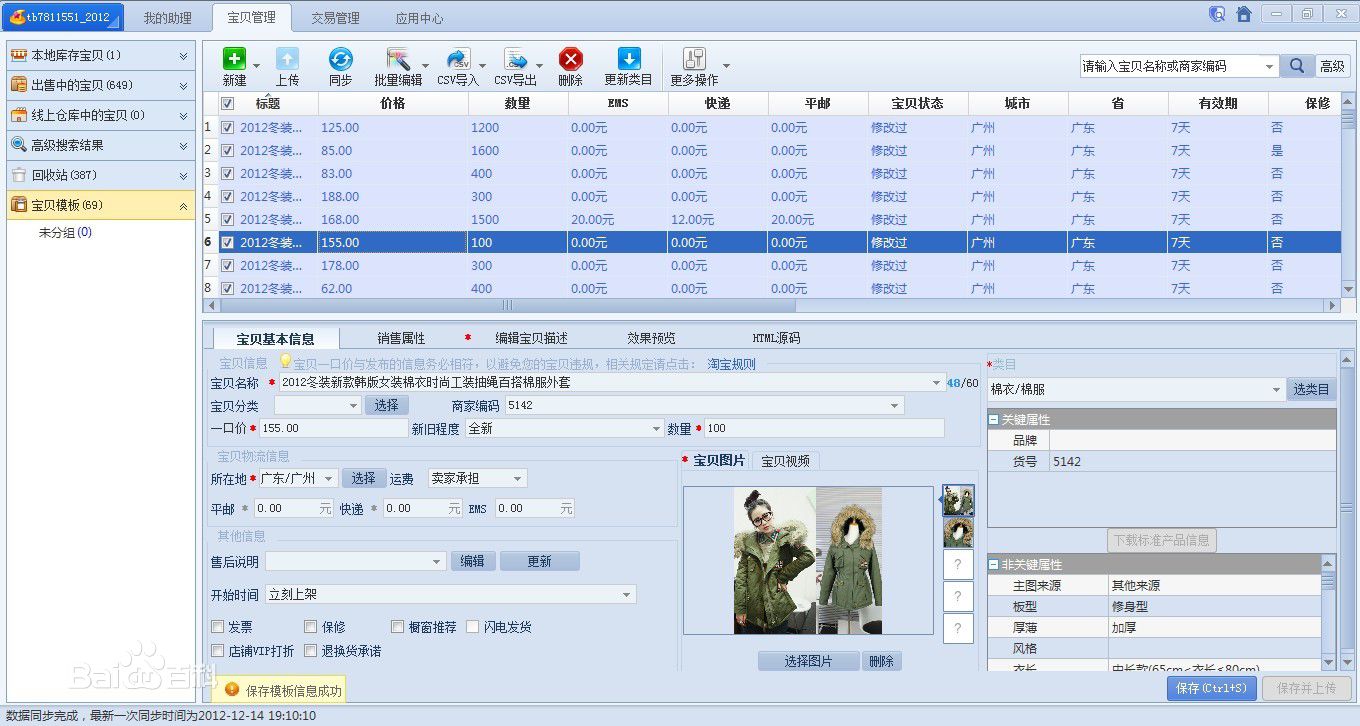Viewport: 1360px width, 726px height.
Task: Switch to the 交易管理 tab
Action: point(335,18)
